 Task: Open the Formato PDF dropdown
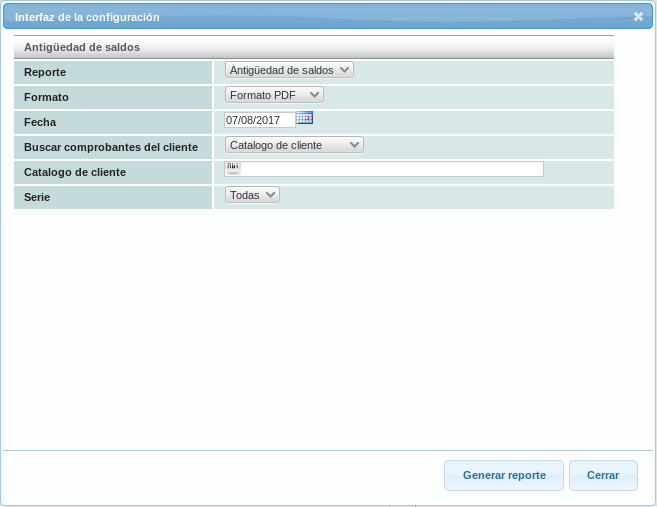pyautogui.click(x=274, y=95)
